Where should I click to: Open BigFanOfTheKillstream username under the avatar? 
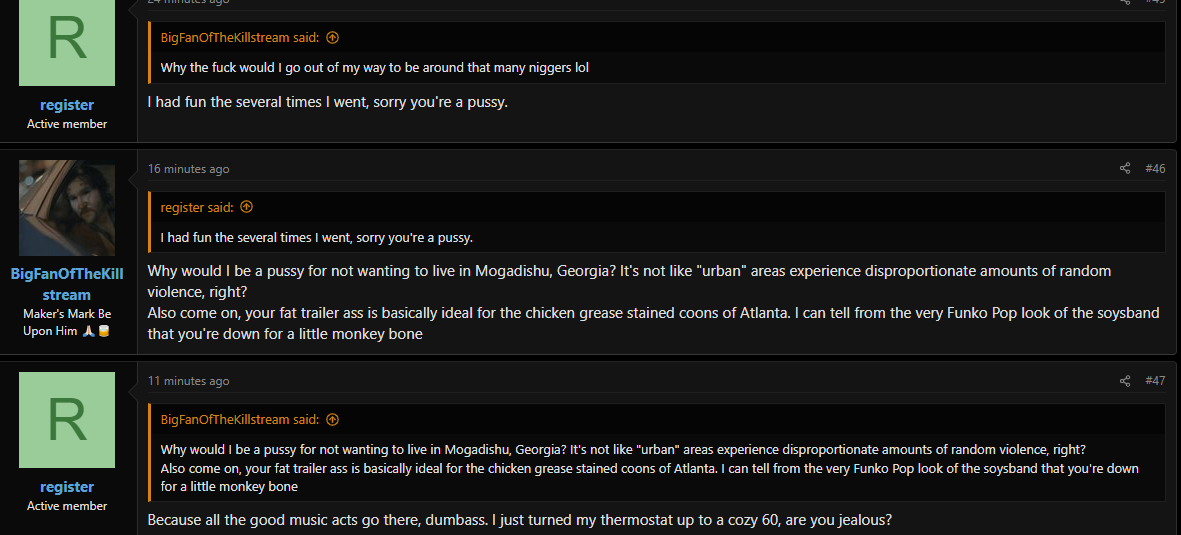pyautogui.click(x=67, y=284)
